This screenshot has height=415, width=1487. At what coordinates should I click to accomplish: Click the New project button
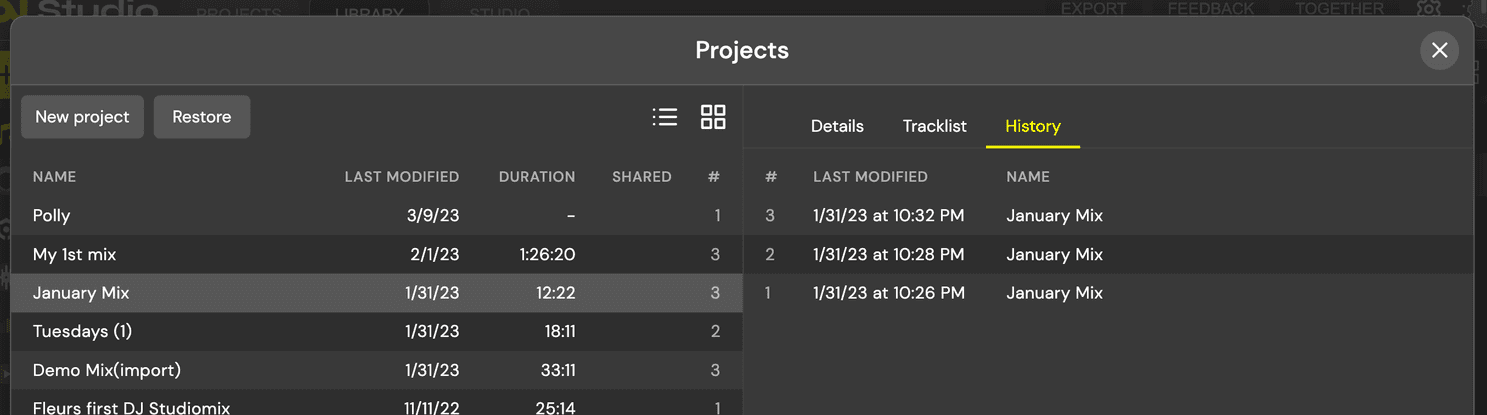tap(82, 117)
